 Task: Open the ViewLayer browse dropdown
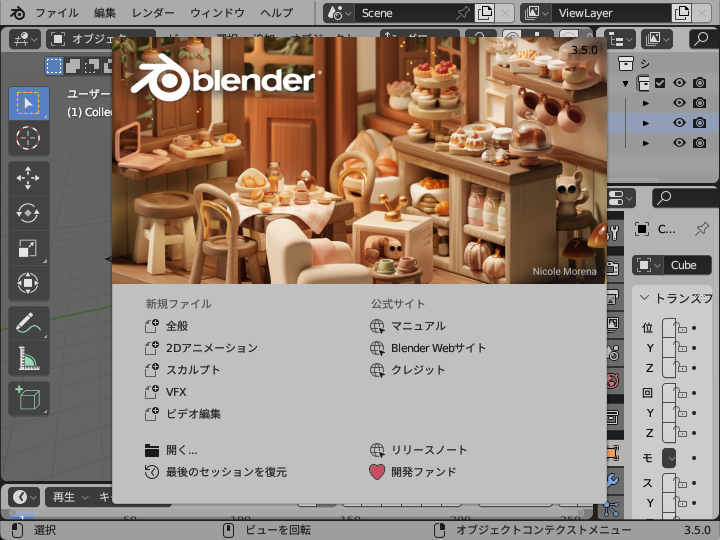pyautogui.click(x=536, y=13)
